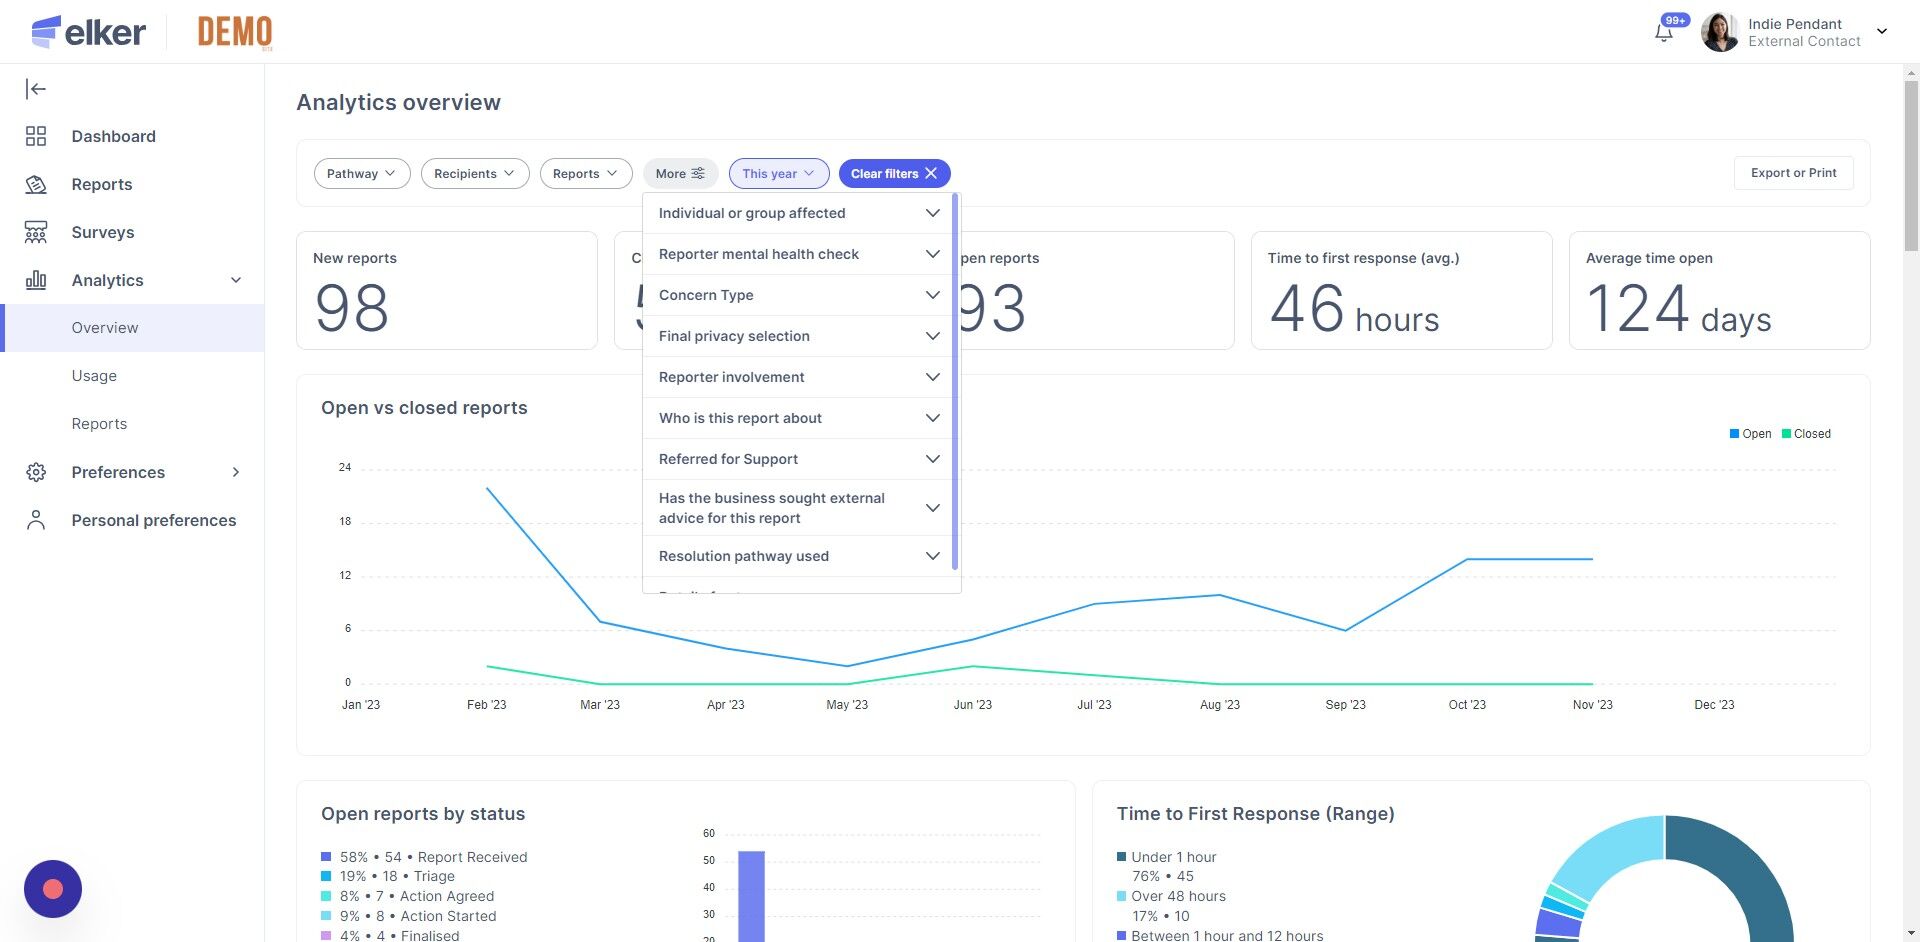1920x942 pixels.
Task: Click Export or Print button
Action: [1793, 173]
